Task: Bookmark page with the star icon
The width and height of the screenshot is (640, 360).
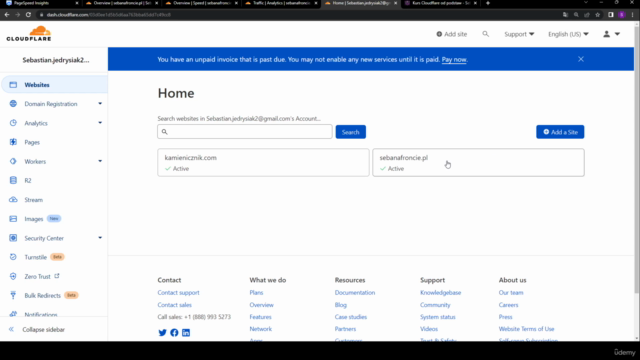Action: (x=598, y=15)
